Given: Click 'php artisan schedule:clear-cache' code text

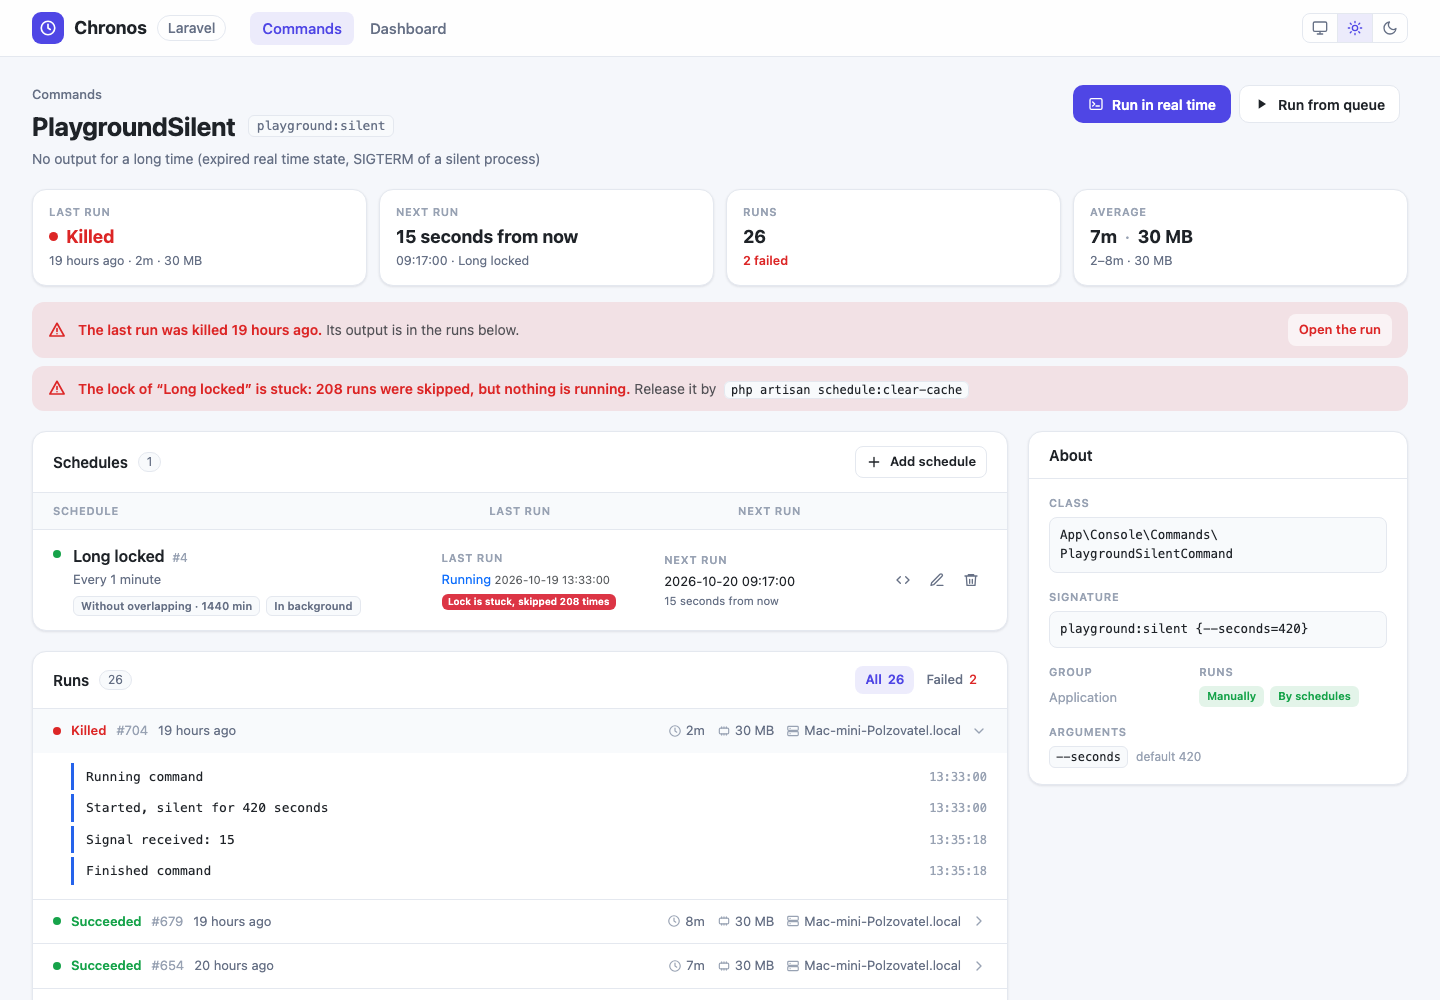Looking at the screenshot, I should pyautogui.click(x=846, y=390).
